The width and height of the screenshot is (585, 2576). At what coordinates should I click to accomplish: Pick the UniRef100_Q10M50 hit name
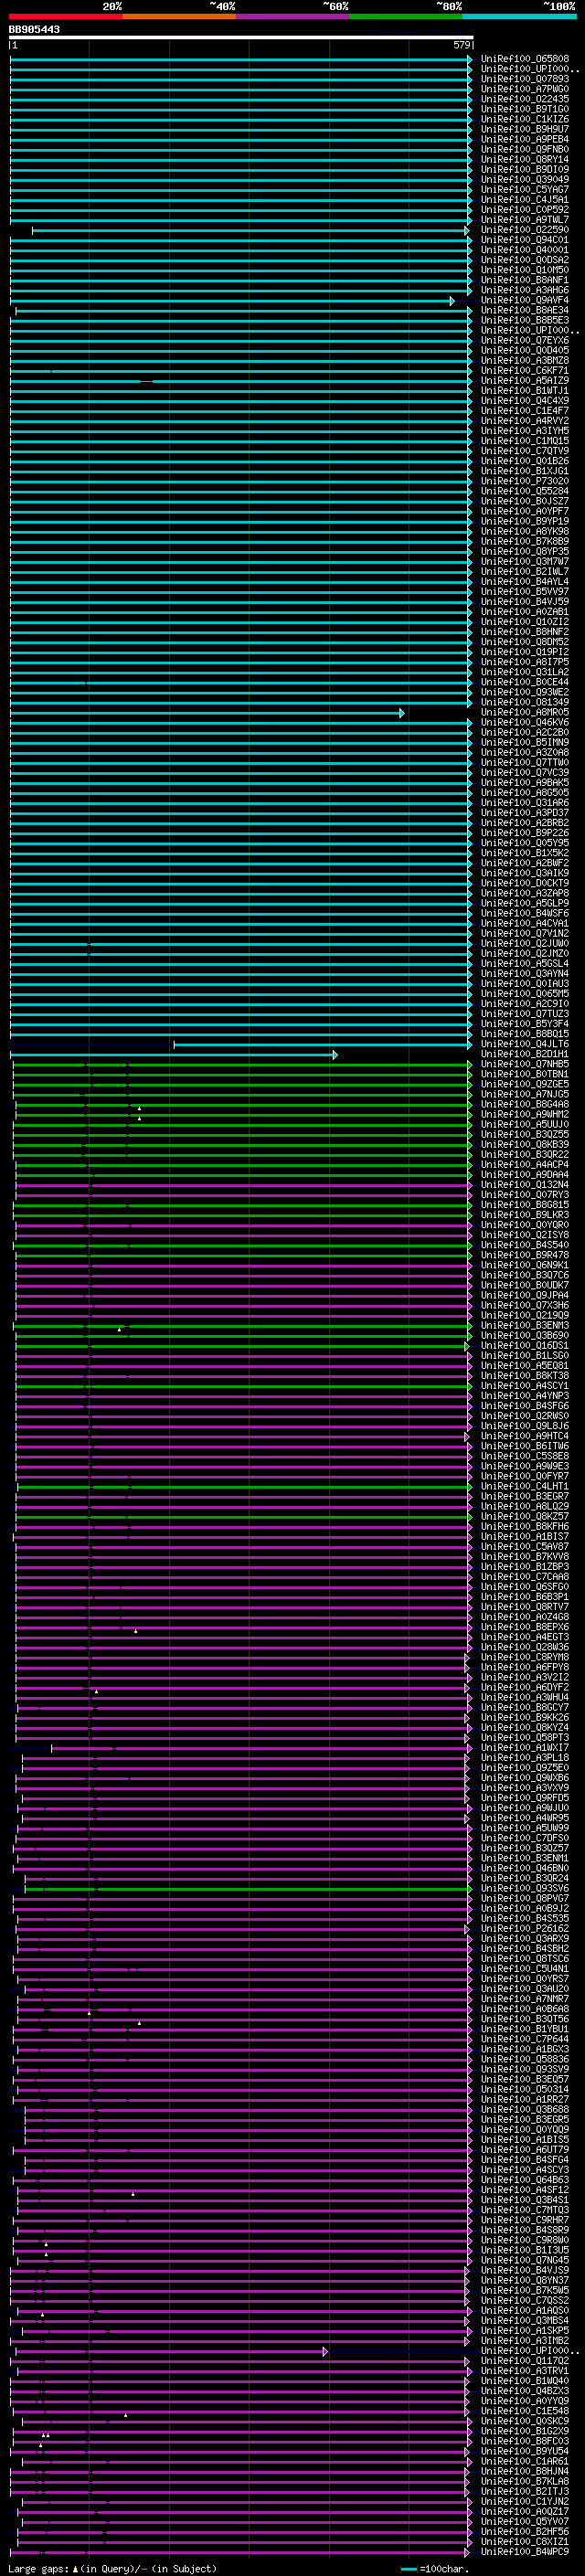525,270
